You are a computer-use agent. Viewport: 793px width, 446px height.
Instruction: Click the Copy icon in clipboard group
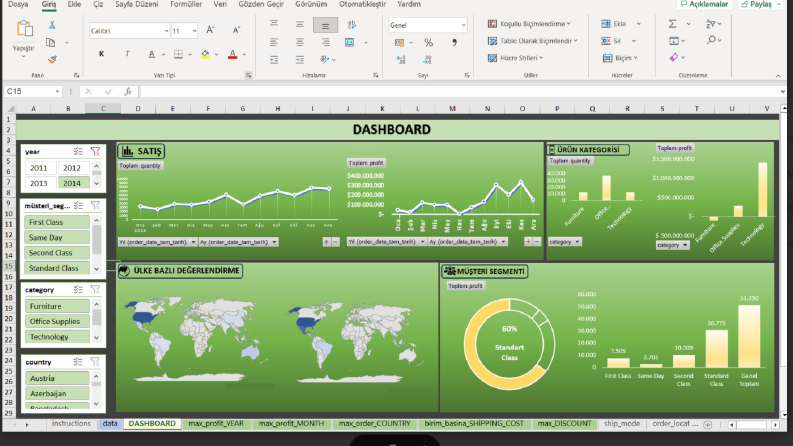point(51,42)
